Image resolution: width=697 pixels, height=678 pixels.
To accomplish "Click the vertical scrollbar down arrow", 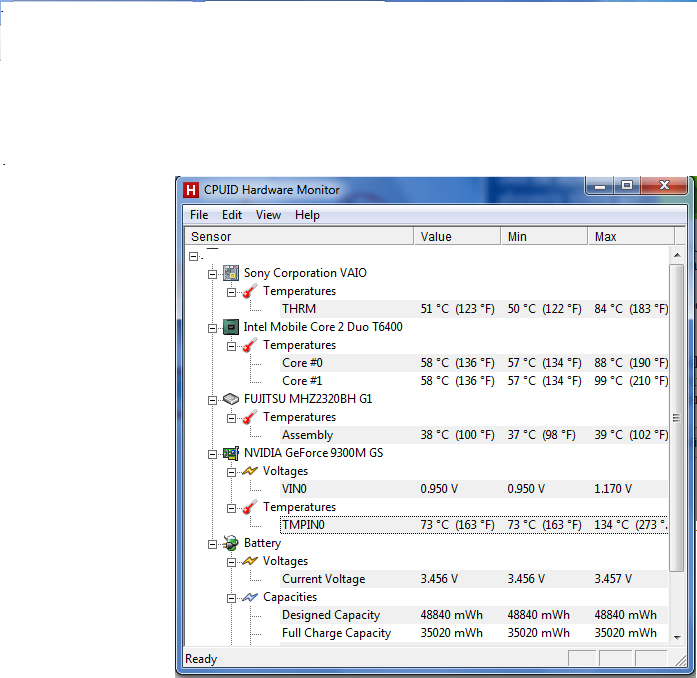I will click(x=676, y=636).
